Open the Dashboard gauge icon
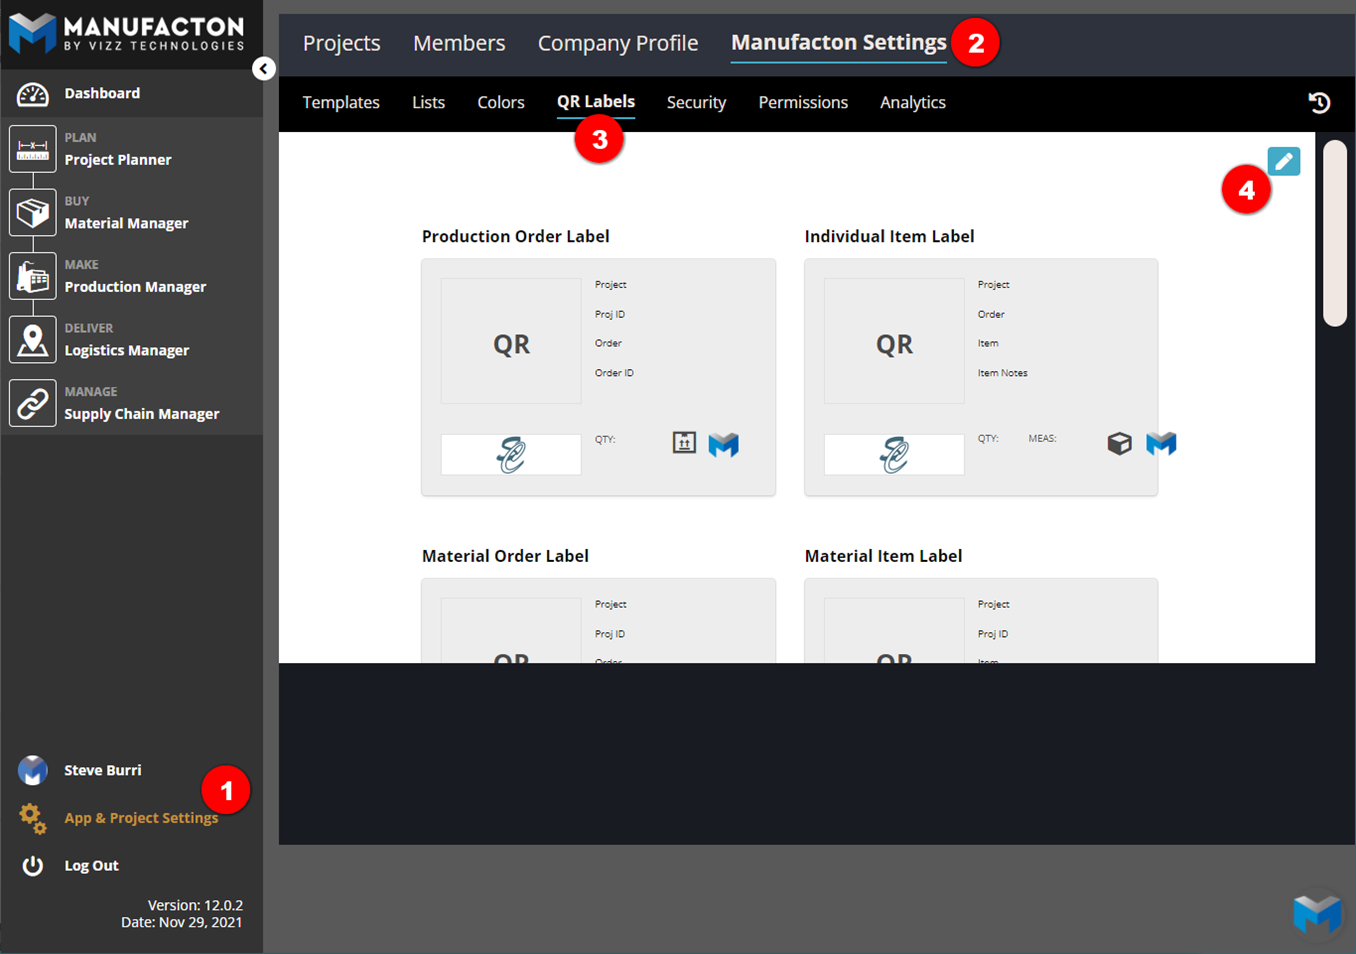Screen dimensions: 1356x954 (33, 94)
